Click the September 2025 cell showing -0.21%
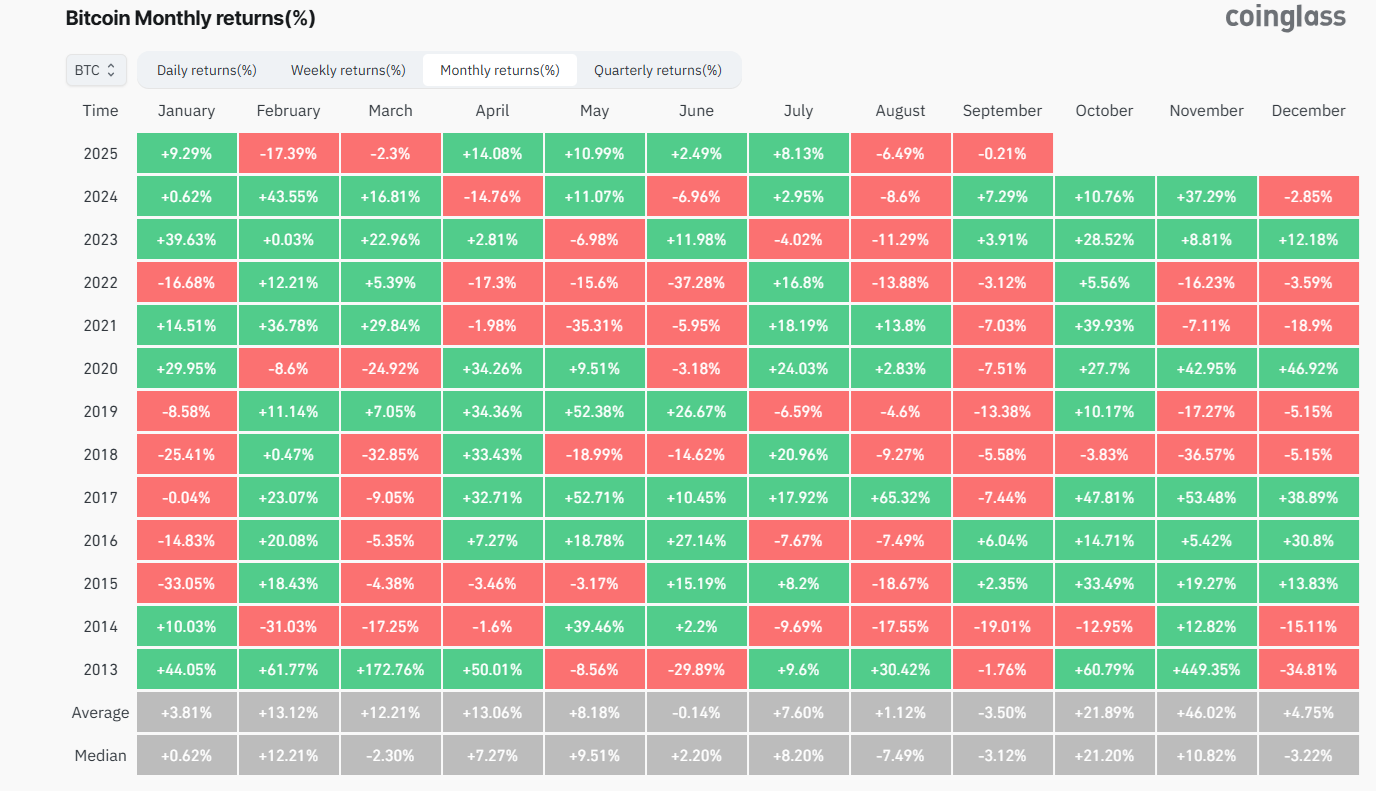This screenshot has height=791, width=1376. 1002,152
